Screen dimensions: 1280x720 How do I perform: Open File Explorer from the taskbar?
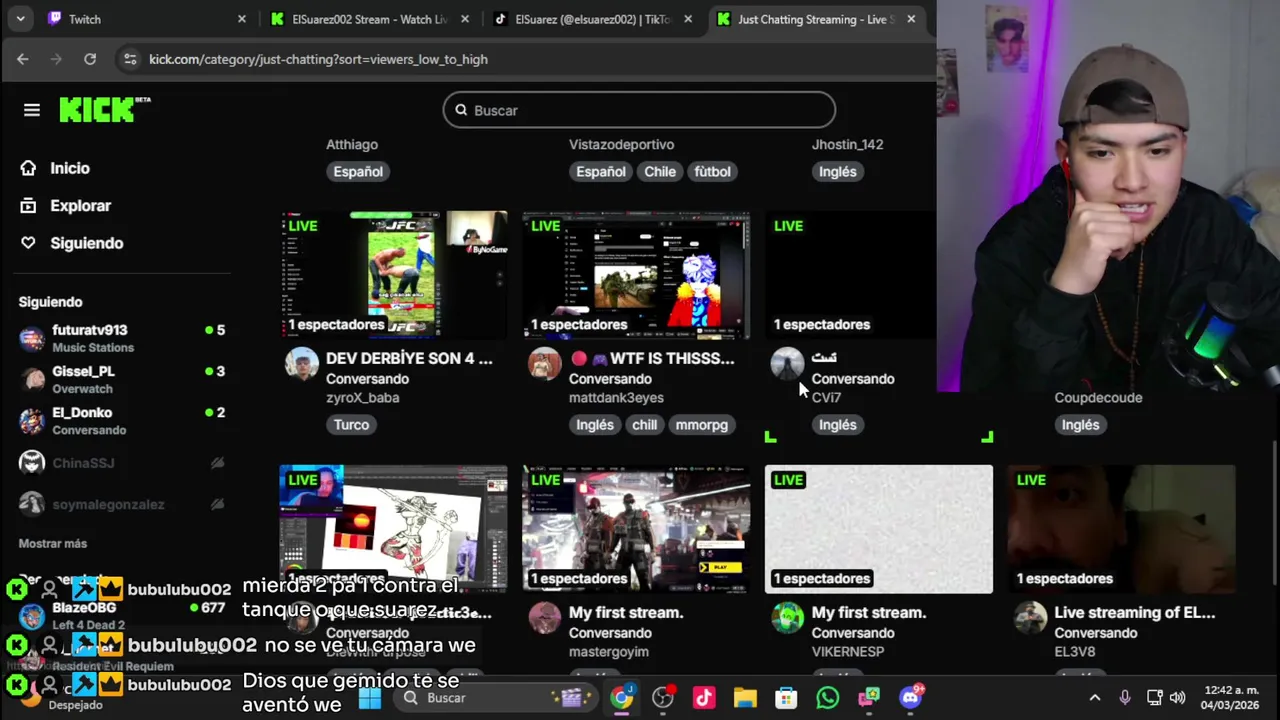745,698
